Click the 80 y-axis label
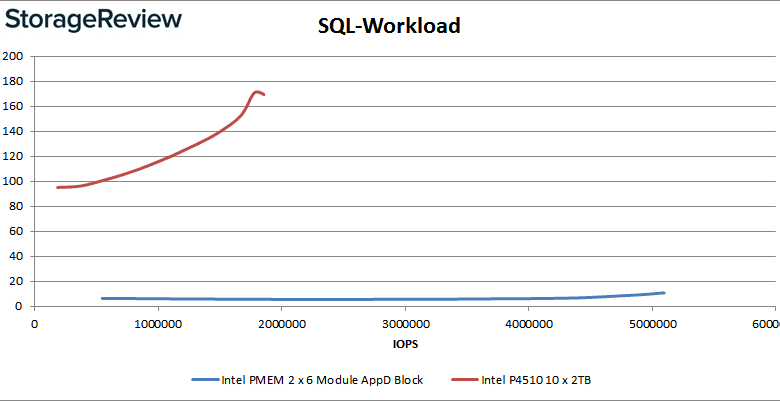The height and width of the screenshot is (401, 780). point(14,206)
